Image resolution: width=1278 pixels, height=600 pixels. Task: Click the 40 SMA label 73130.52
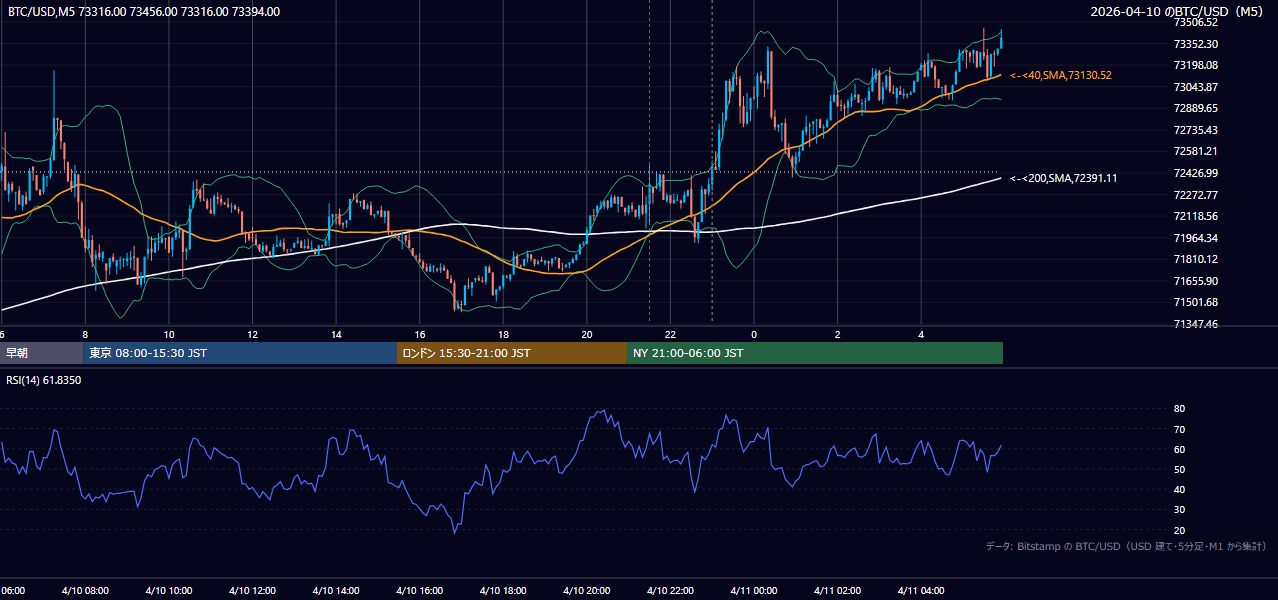1061,75
